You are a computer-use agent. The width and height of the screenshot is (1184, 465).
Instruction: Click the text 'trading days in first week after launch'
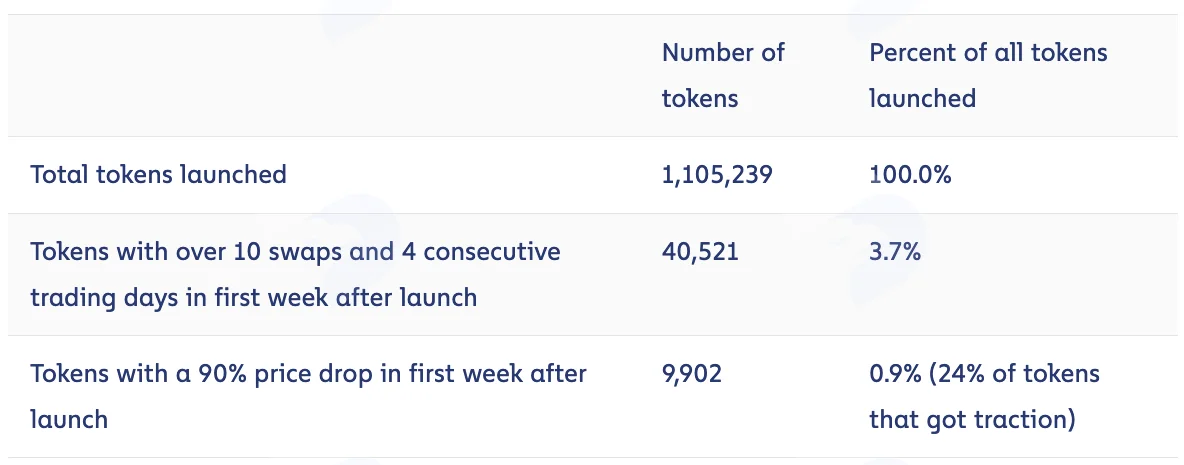coord(254,297)
